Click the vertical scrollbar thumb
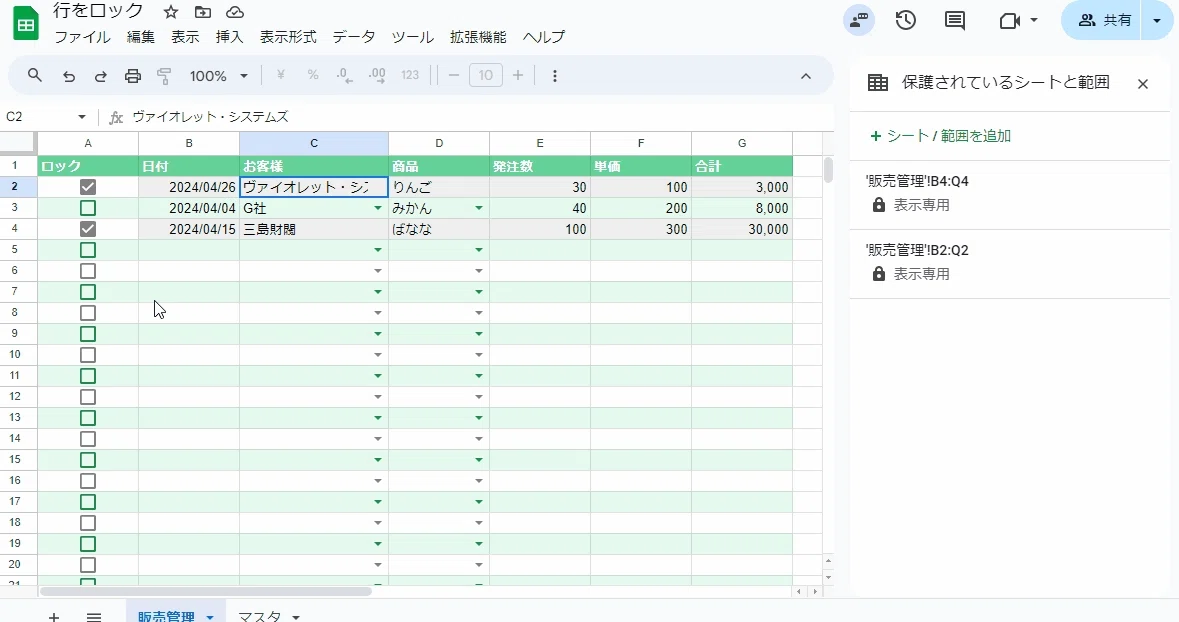Image resolution: width=1179 pixels, height=622 pixels. click(x=828, y=171)
